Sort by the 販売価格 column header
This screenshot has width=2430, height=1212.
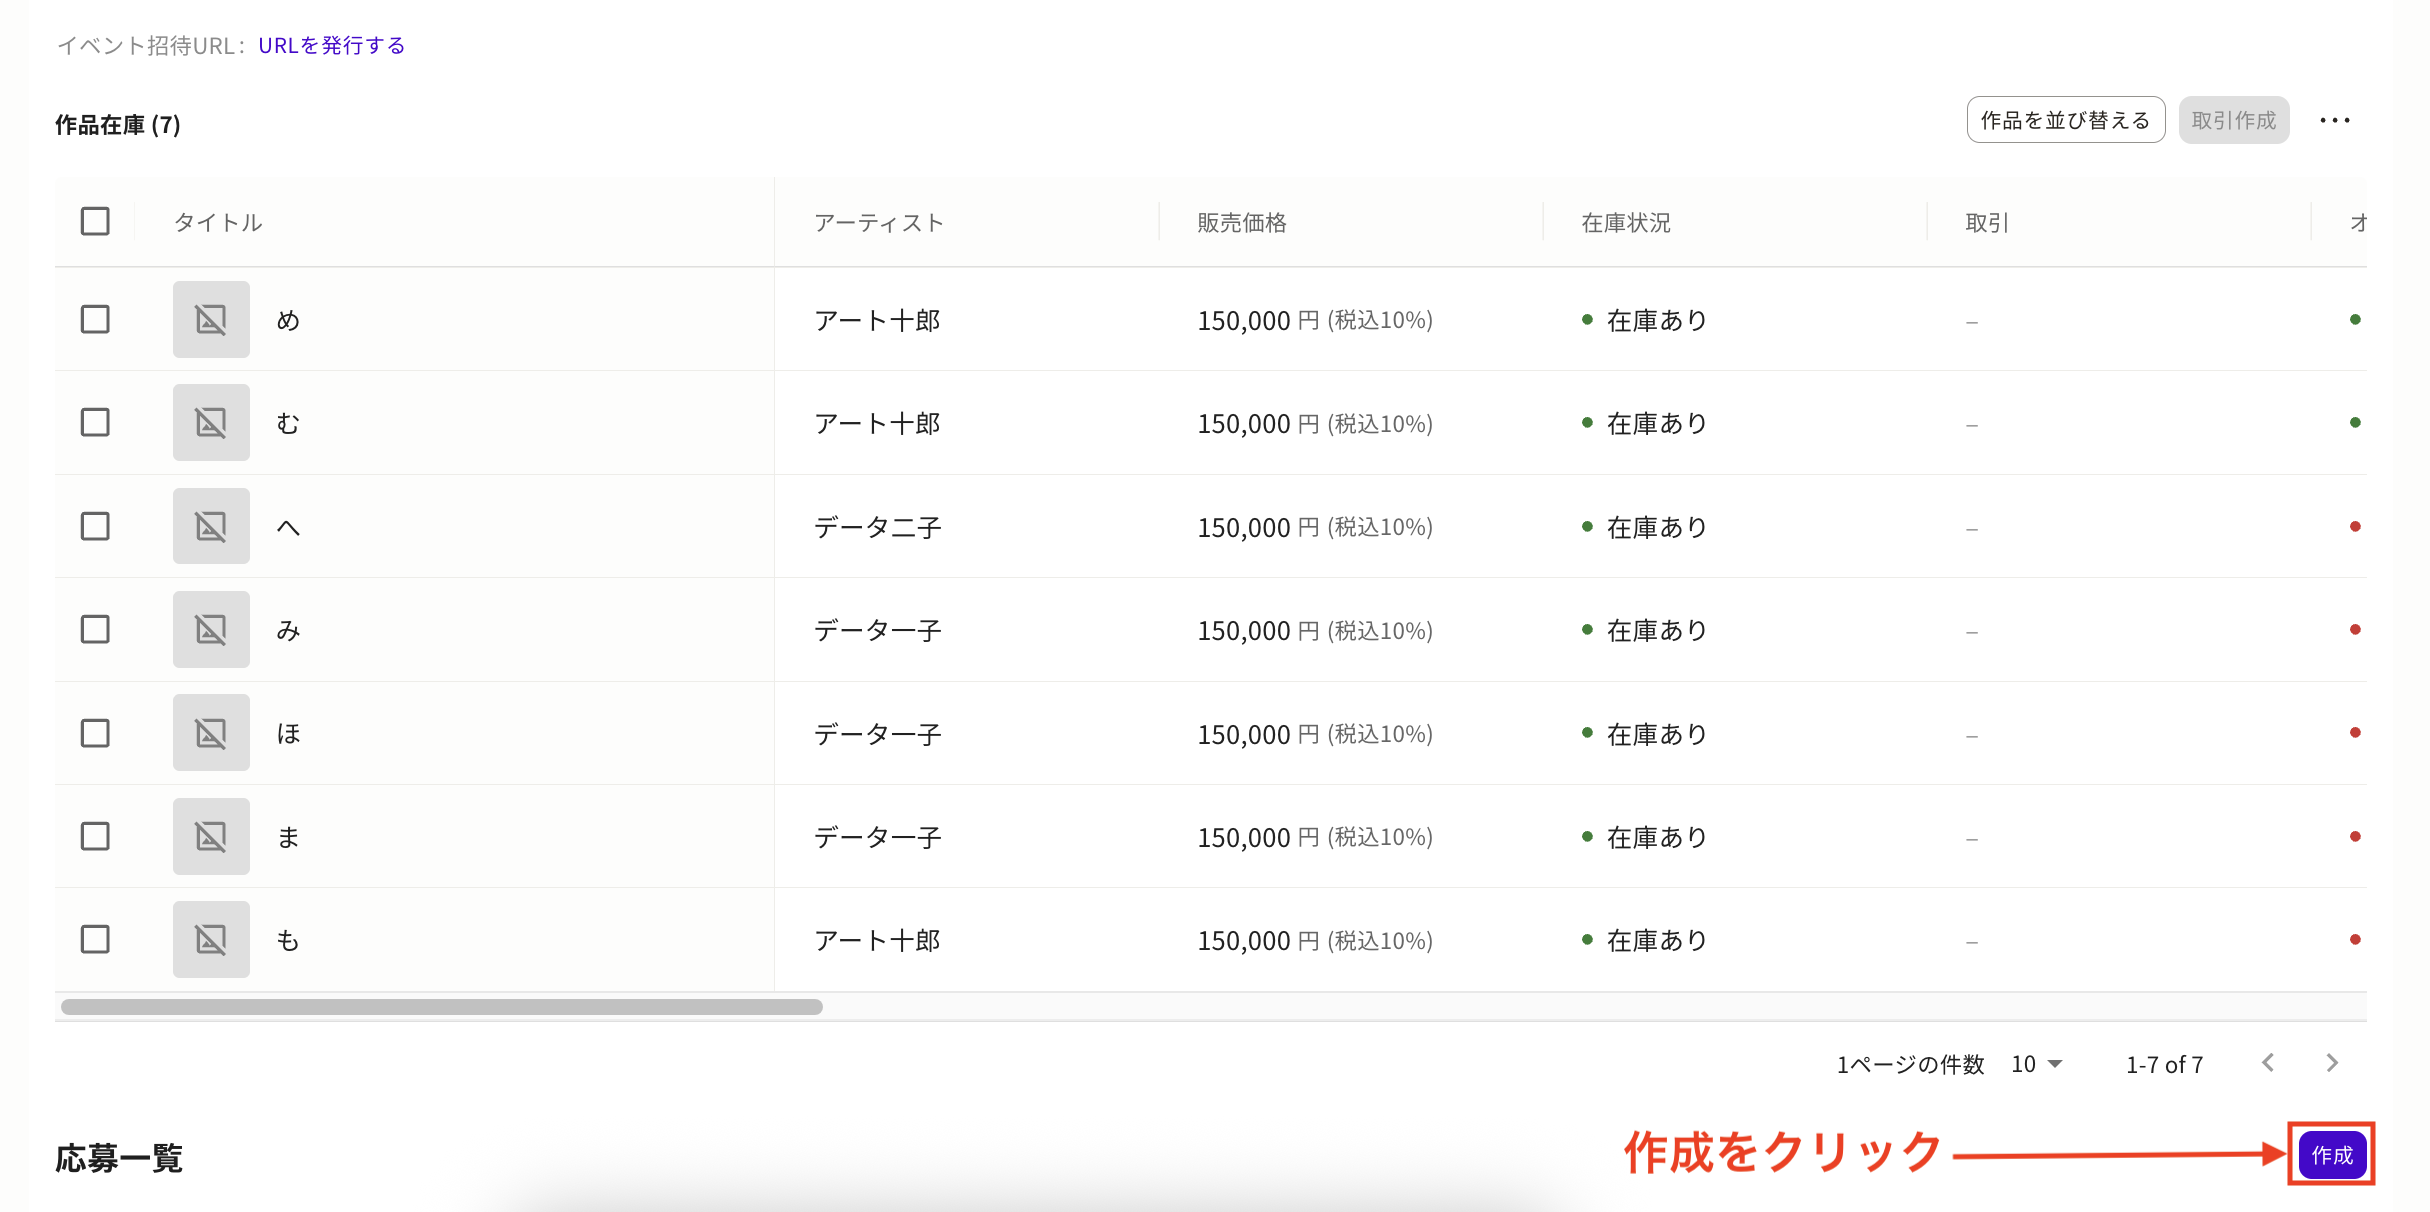(x=1241, y=223)
